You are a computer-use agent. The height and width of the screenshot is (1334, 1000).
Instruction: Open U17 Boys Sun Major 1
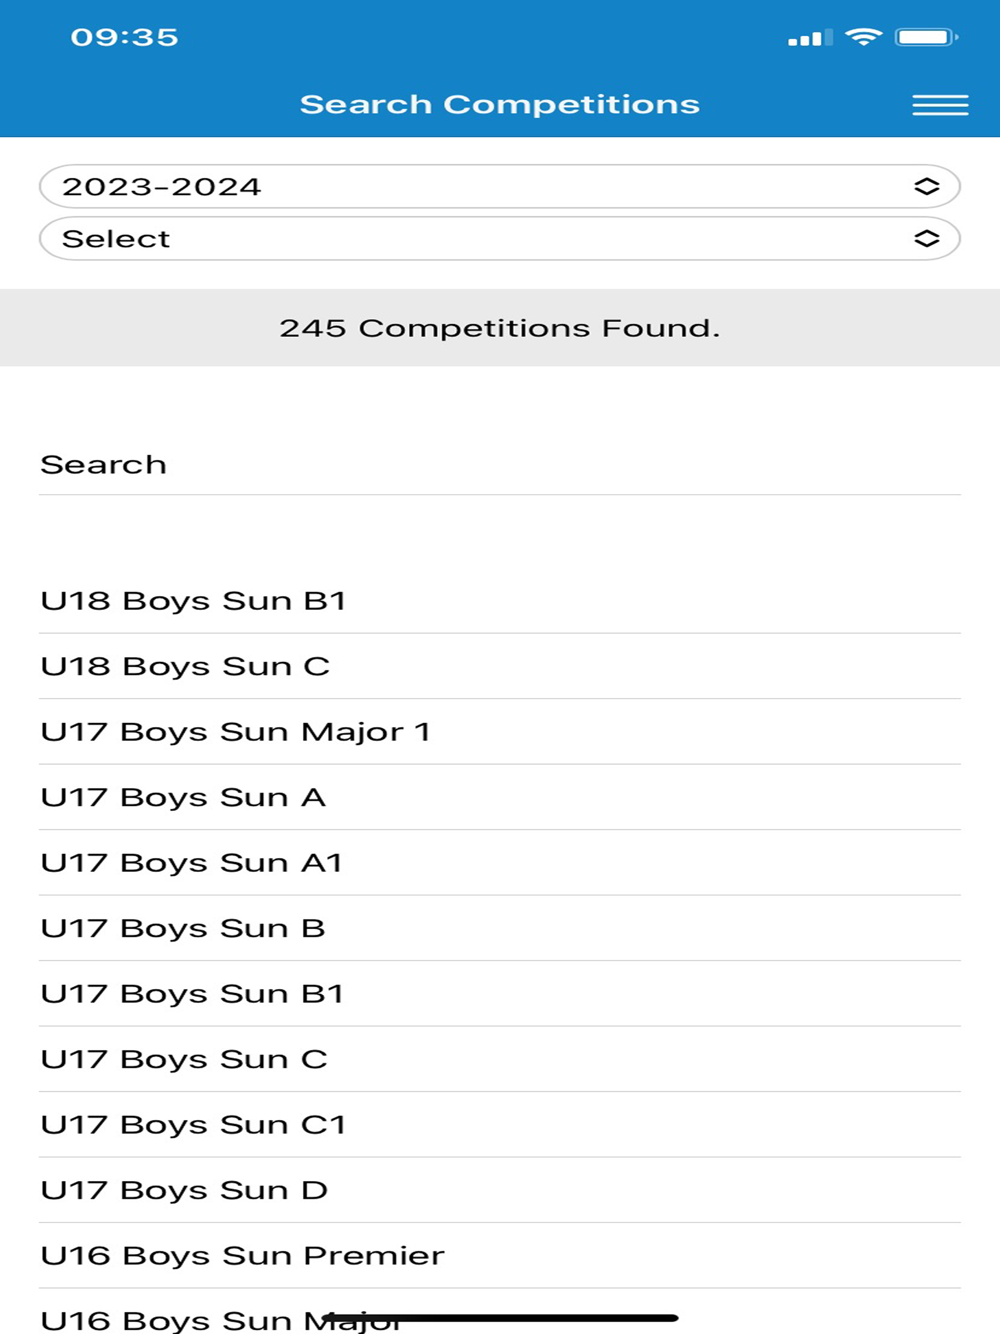pos(235,732)
